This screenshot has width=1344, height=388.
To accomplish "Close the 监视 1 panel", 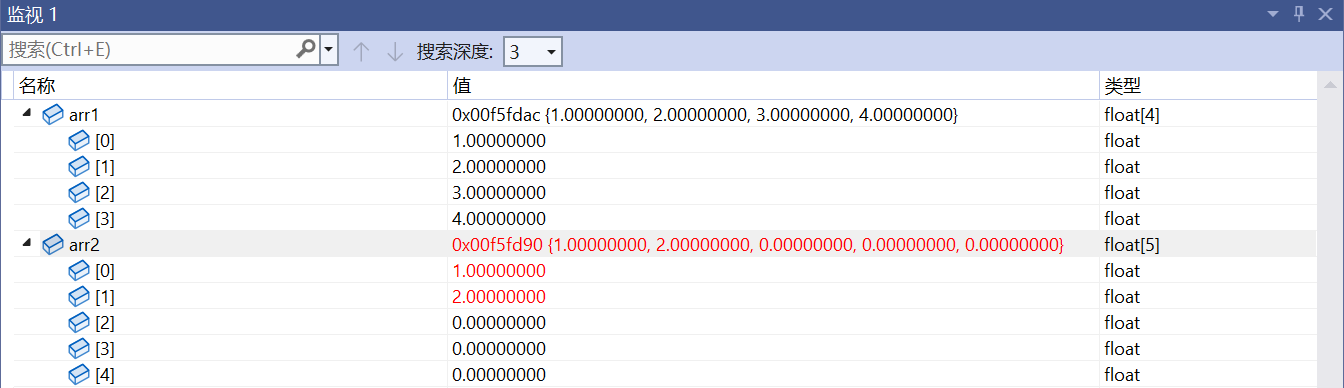I will (x=1326, y=14).
